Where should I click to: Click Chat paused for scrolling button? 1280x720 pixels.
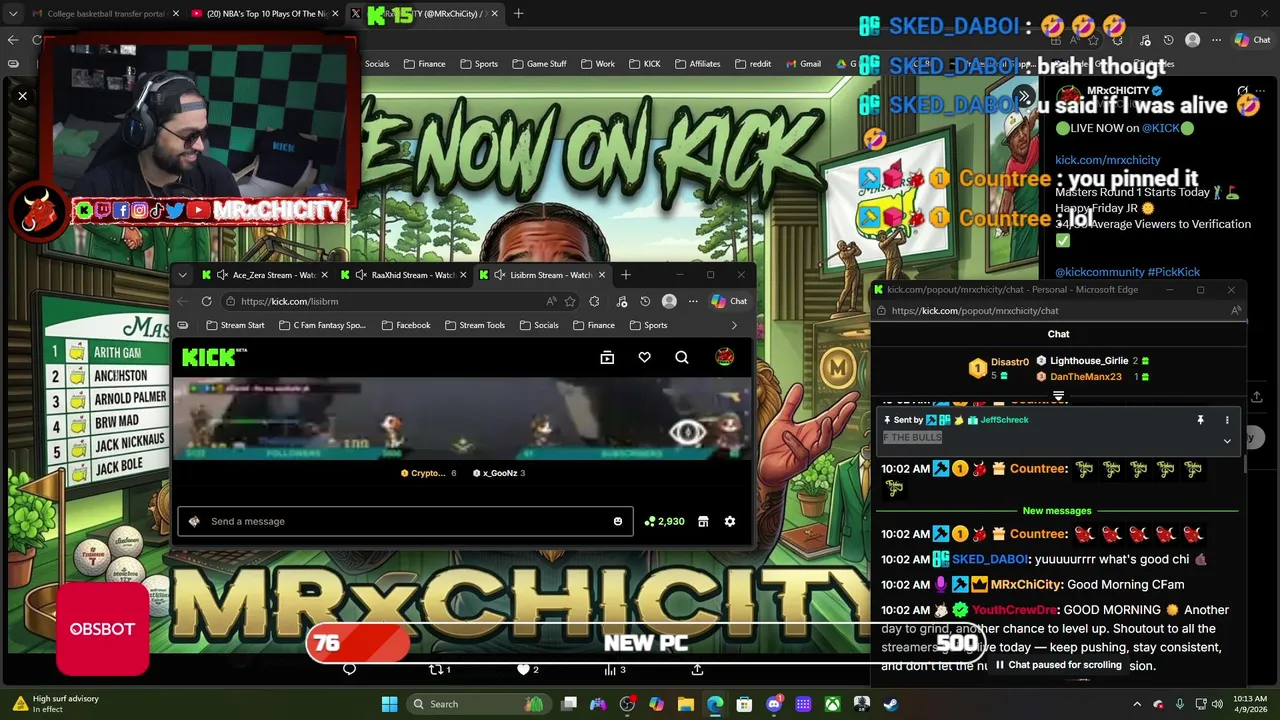coord(1058,665)
